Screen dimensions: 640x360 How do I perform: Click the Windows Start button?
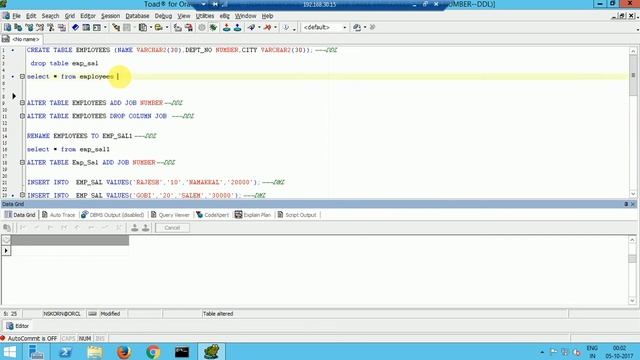pyautogui.click(x=10, y=351)
